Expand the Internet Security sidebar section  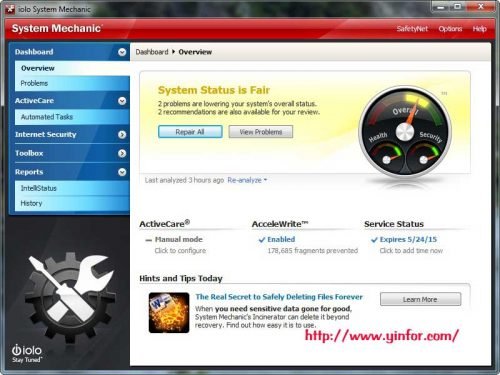point(122,134)
